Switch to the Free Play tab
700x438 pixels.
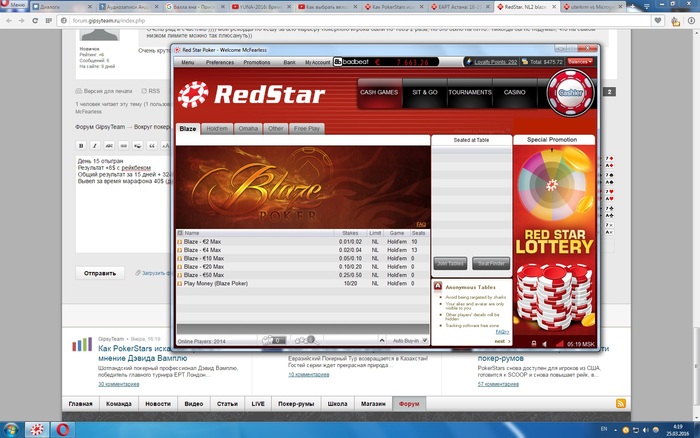pos(307,129)
